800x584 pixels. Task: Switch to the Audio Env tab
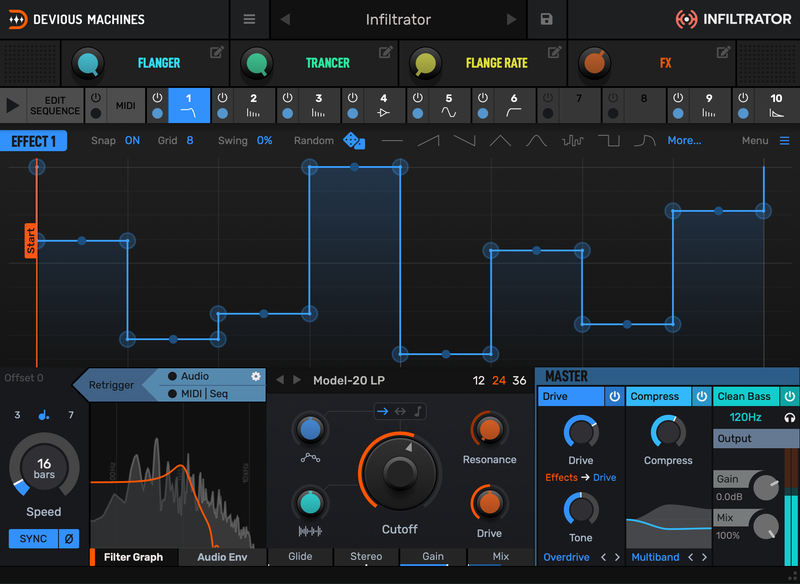coord(224,557)
